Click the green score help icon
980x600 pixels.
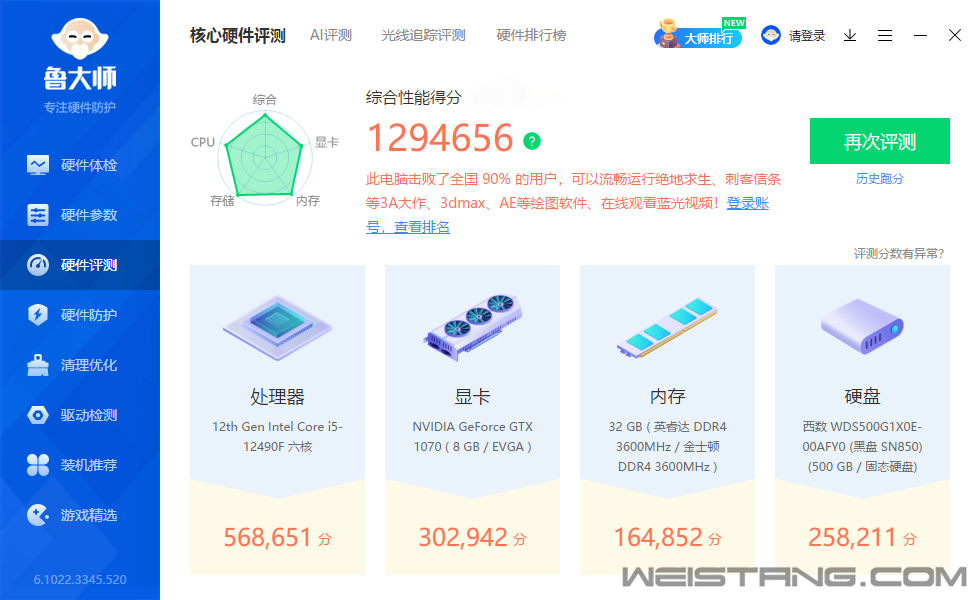tap(532, 141)
